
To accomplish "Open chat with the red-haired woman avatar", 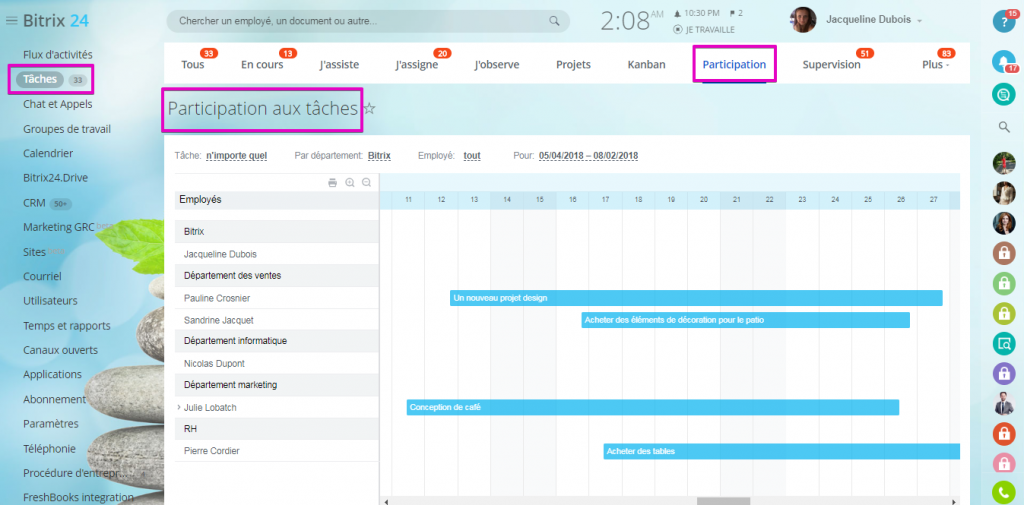I will click(1004, 223).
